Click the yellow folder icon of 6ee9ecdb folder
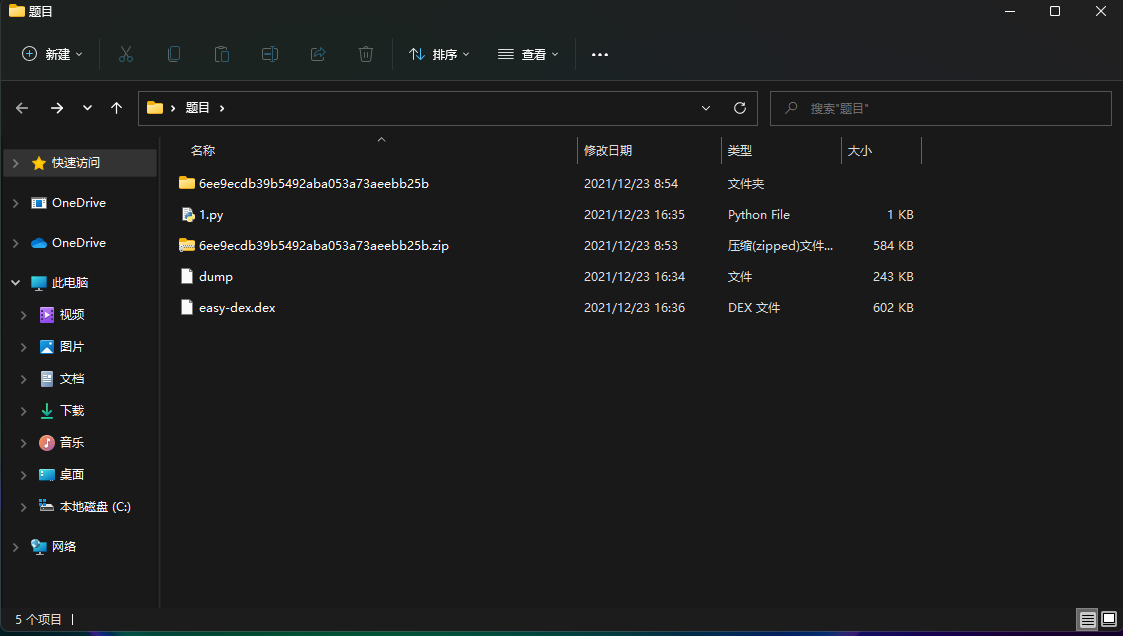The width and height of the screenshot is (1123, 636). point(187,183)
